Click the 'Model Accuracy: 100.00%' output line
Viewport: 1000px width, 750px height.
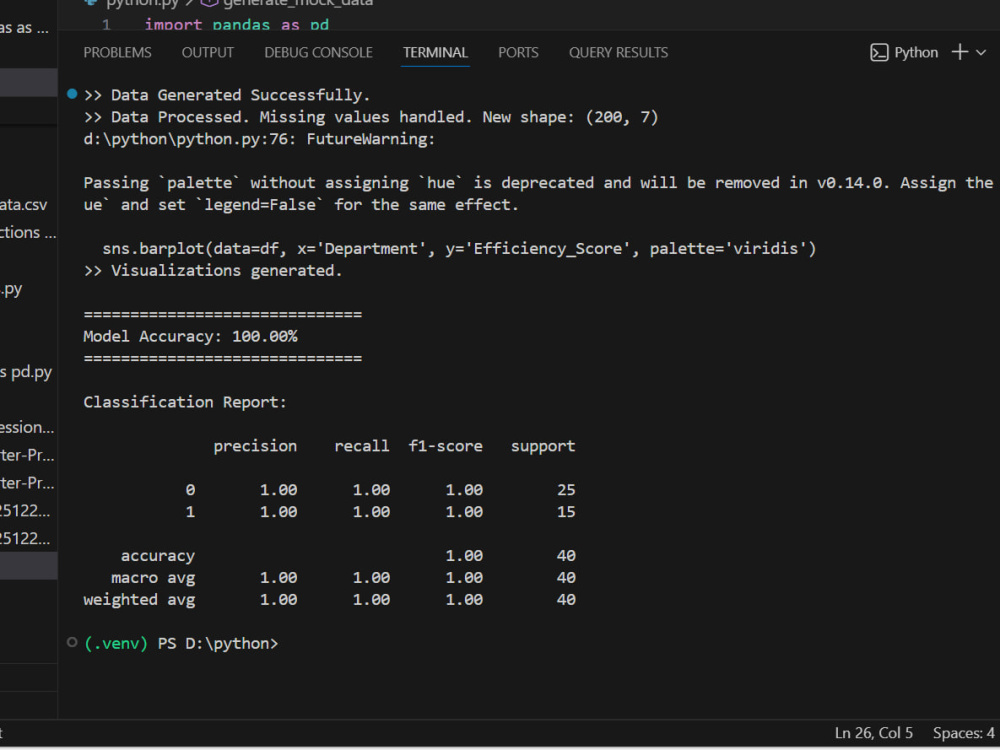(x=190, y=336)
